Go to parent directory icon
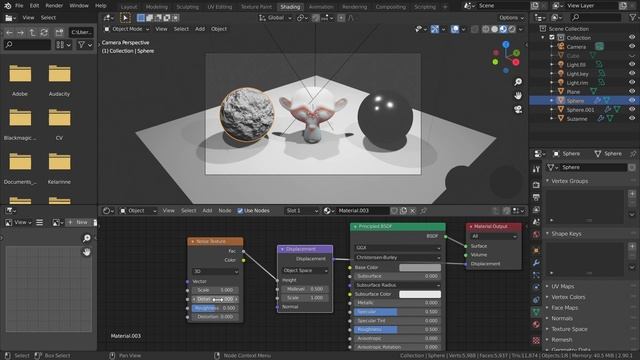 [32, 32]
